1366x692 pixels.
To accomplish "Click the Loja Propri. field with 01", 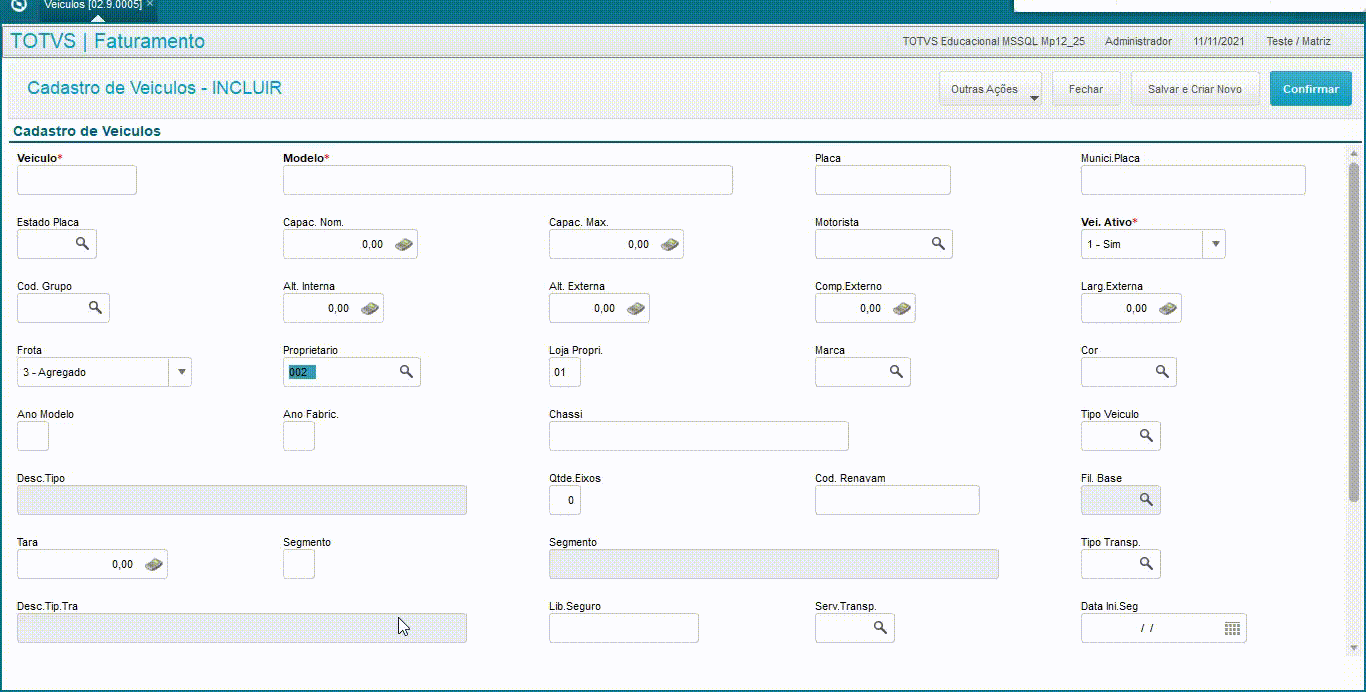I will tap(565, 372).
